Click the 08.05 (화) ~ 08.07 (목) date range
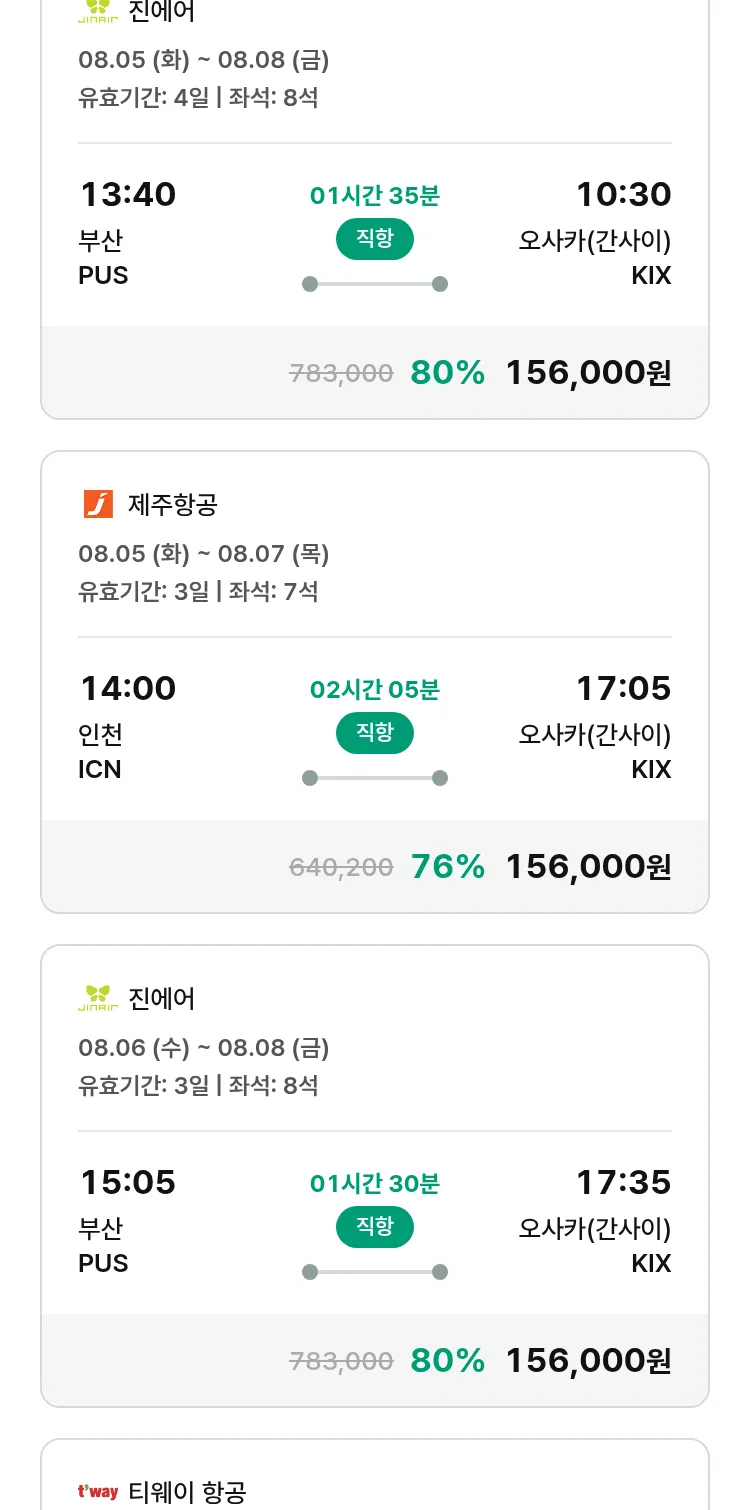750x1510 pixels. [204, 553]
